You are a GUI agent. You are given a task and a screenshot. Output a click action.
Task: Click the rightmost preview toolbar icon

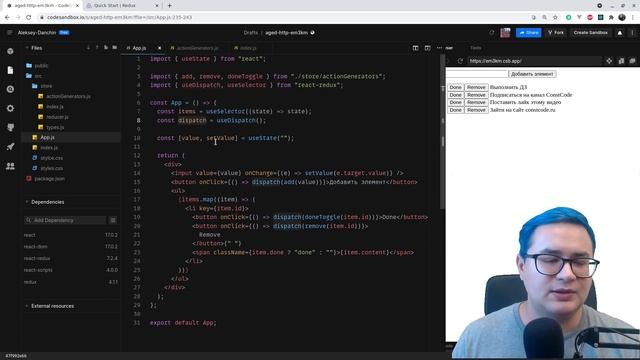tap(632, 61)
